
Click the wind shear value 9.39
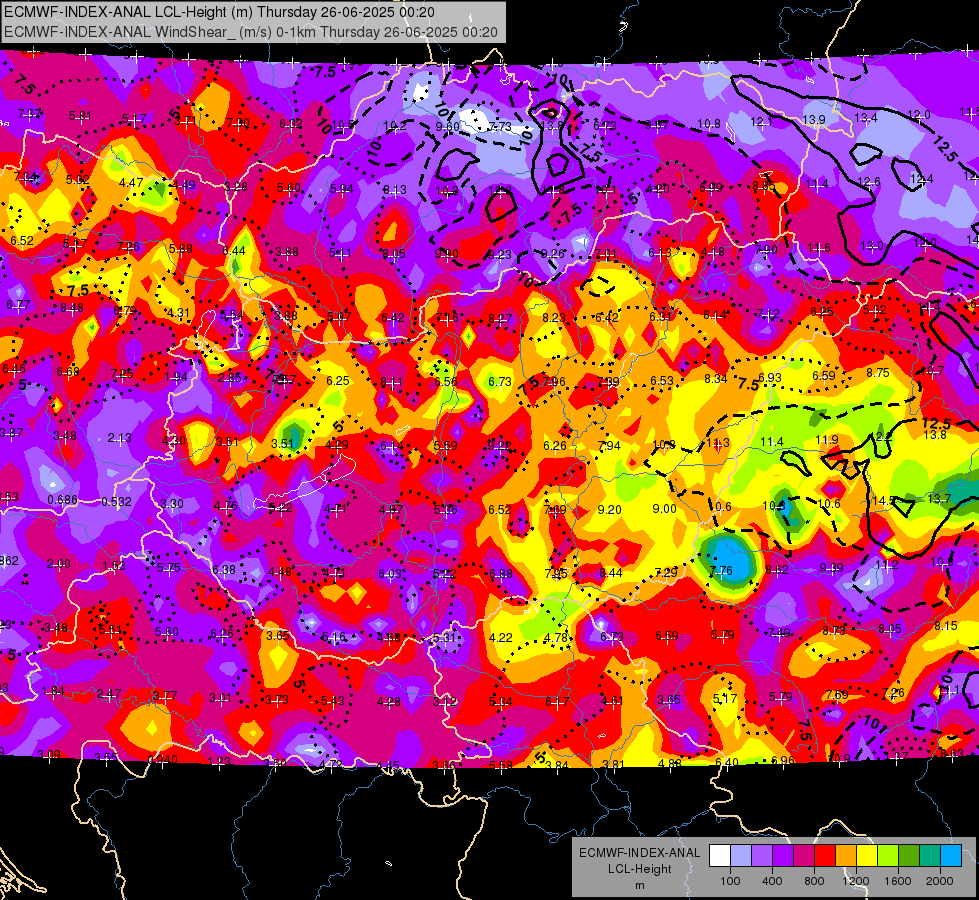point(832,568)
